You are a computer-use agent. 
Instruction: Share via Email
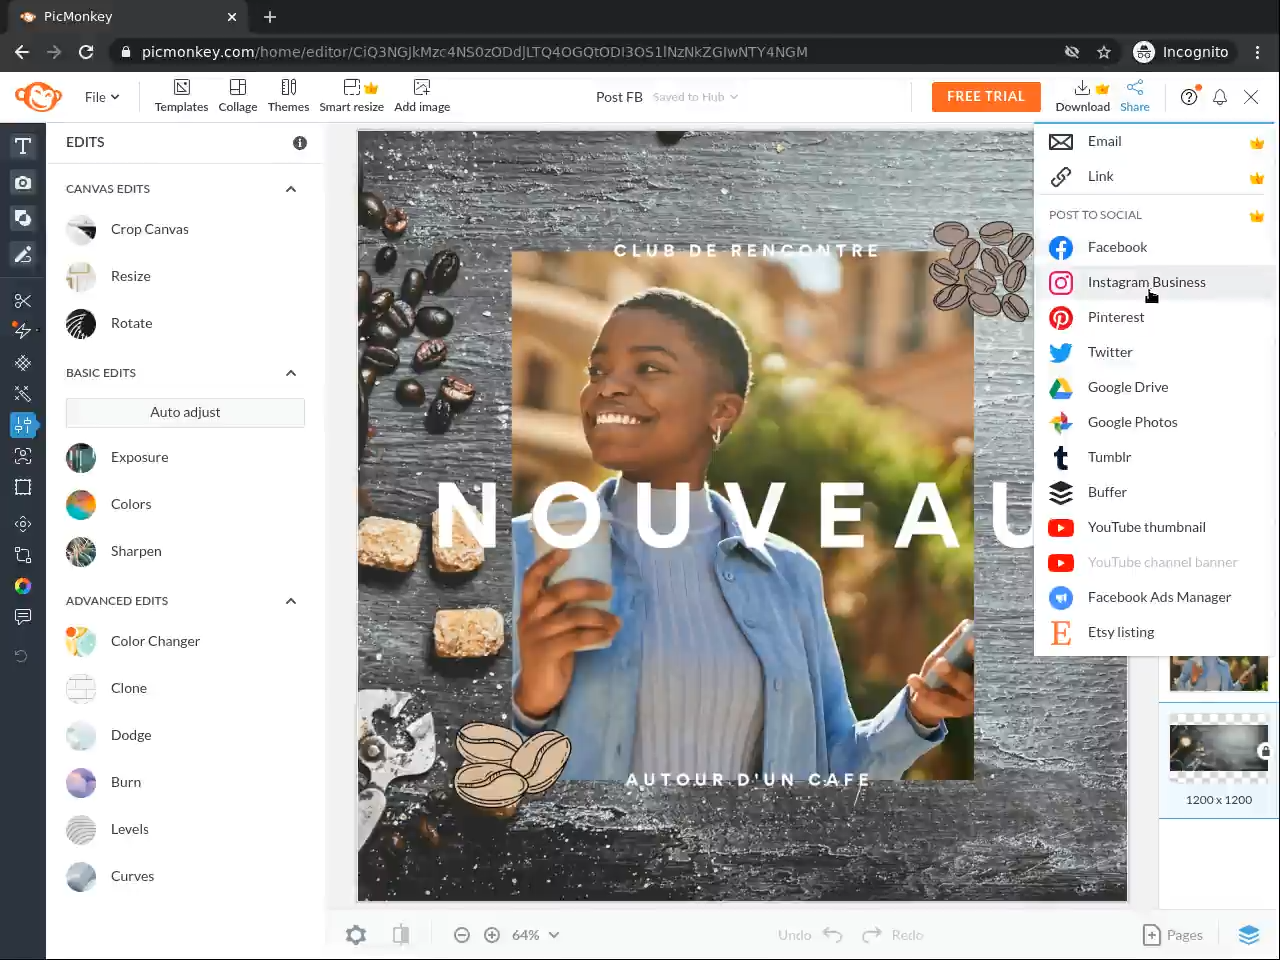pos(1155,141)
